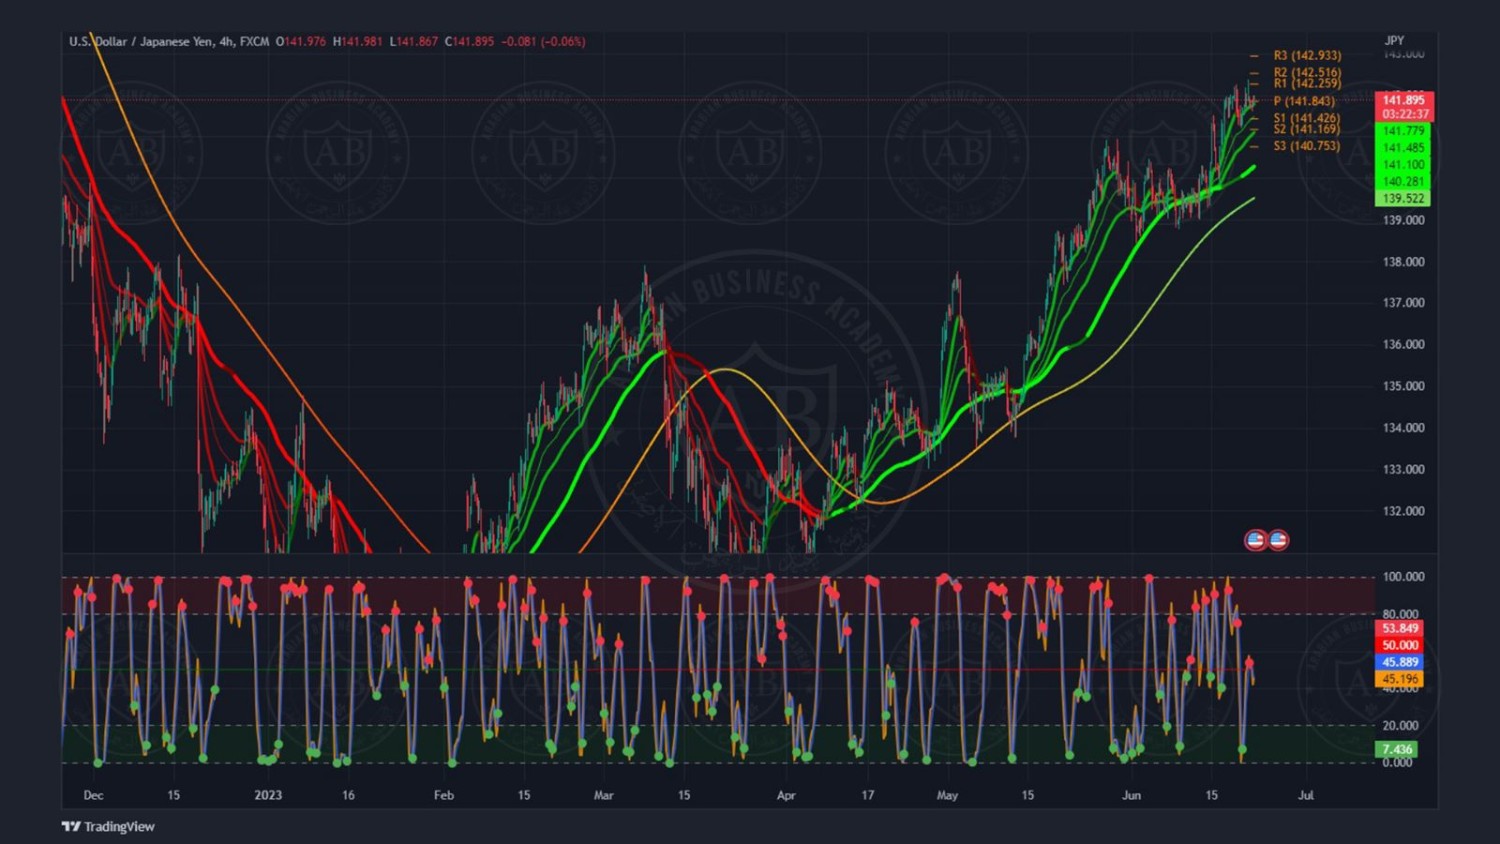Click the light green 139.522 price label

(1403, 198)
